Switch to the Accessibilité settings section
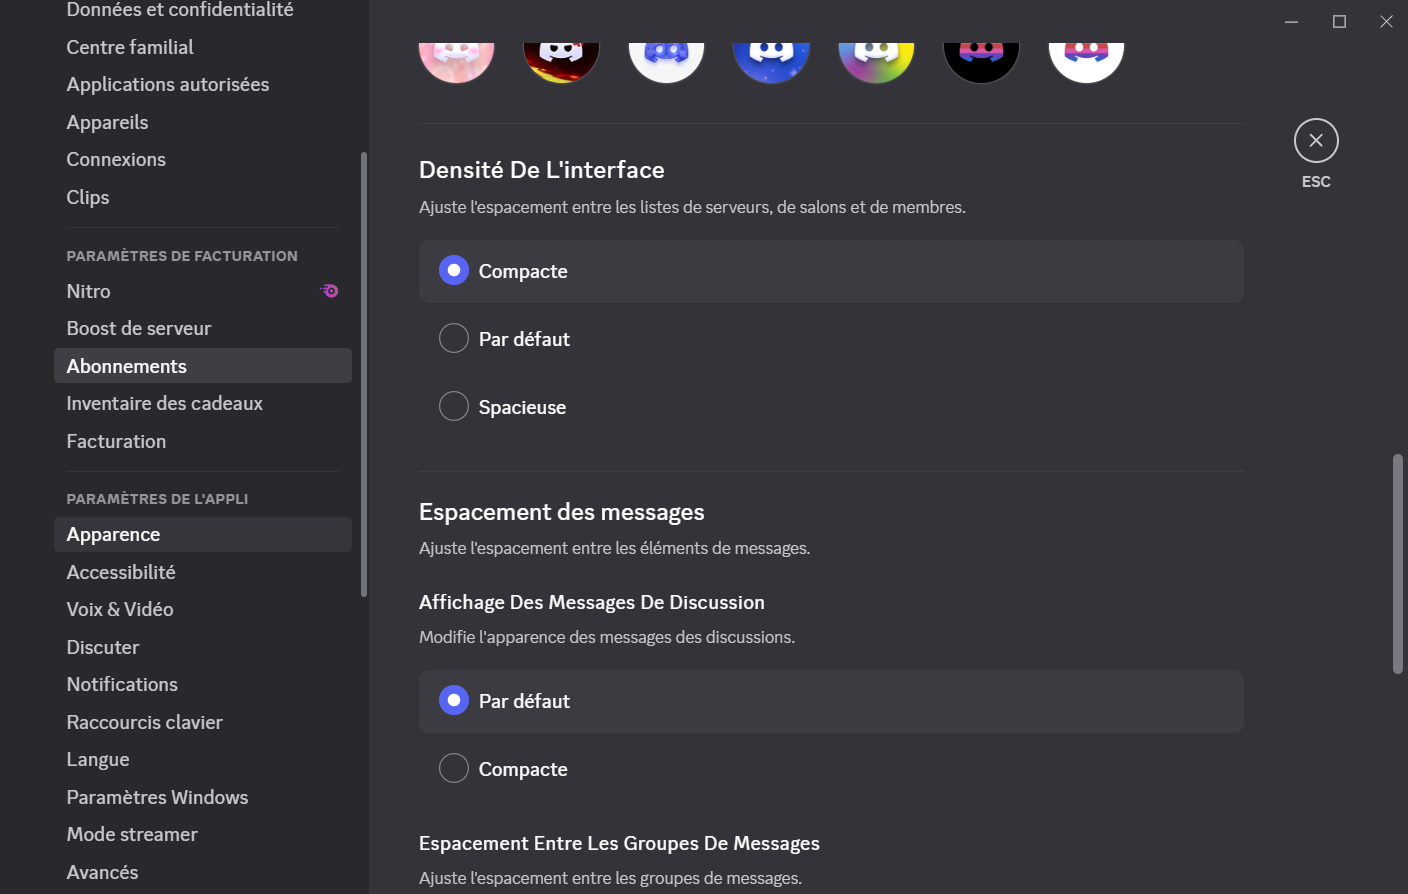 (120, 571)
